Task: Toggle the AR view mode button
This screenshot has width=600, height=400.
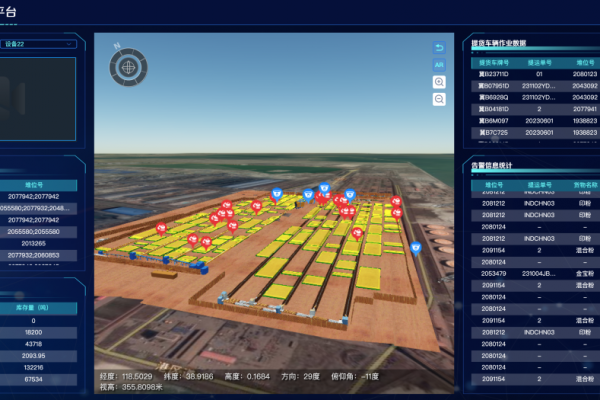Action: (439, 64)
